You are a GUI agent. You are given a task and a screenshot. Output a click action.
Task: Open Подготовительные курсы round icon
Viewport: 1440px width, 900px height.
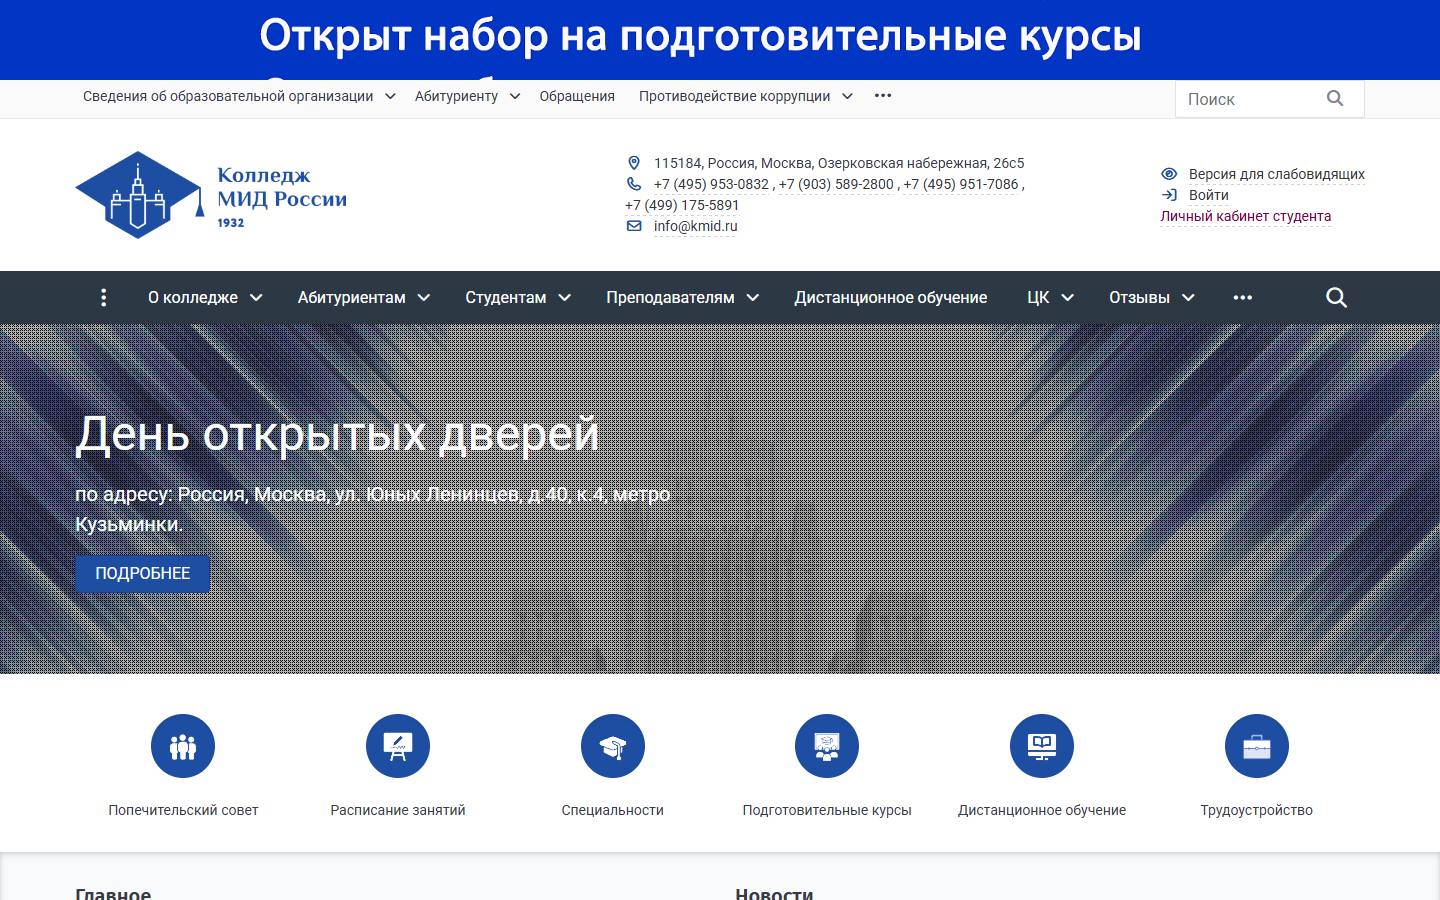point(827,746)
